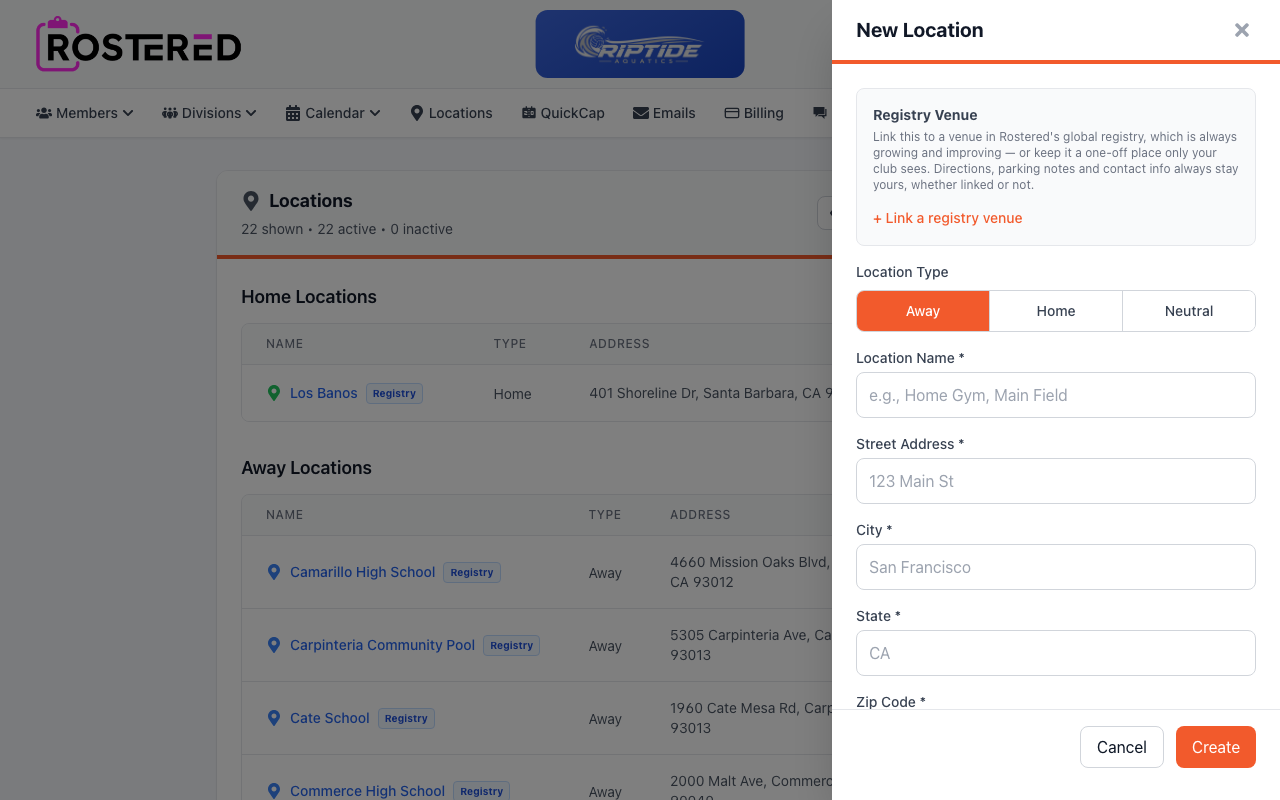Click the chat bubble icon in the nav

pyautogui.click(x=820, y=113)
